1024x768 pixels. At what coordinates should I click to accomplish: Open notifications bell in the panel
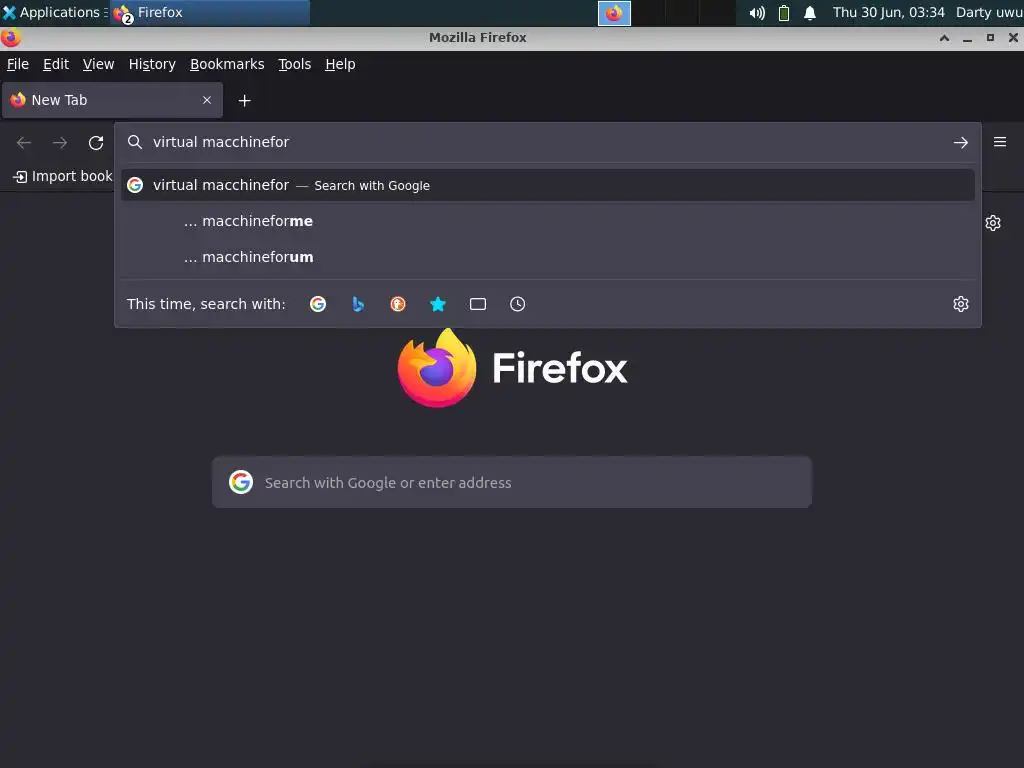pos(810,12)
